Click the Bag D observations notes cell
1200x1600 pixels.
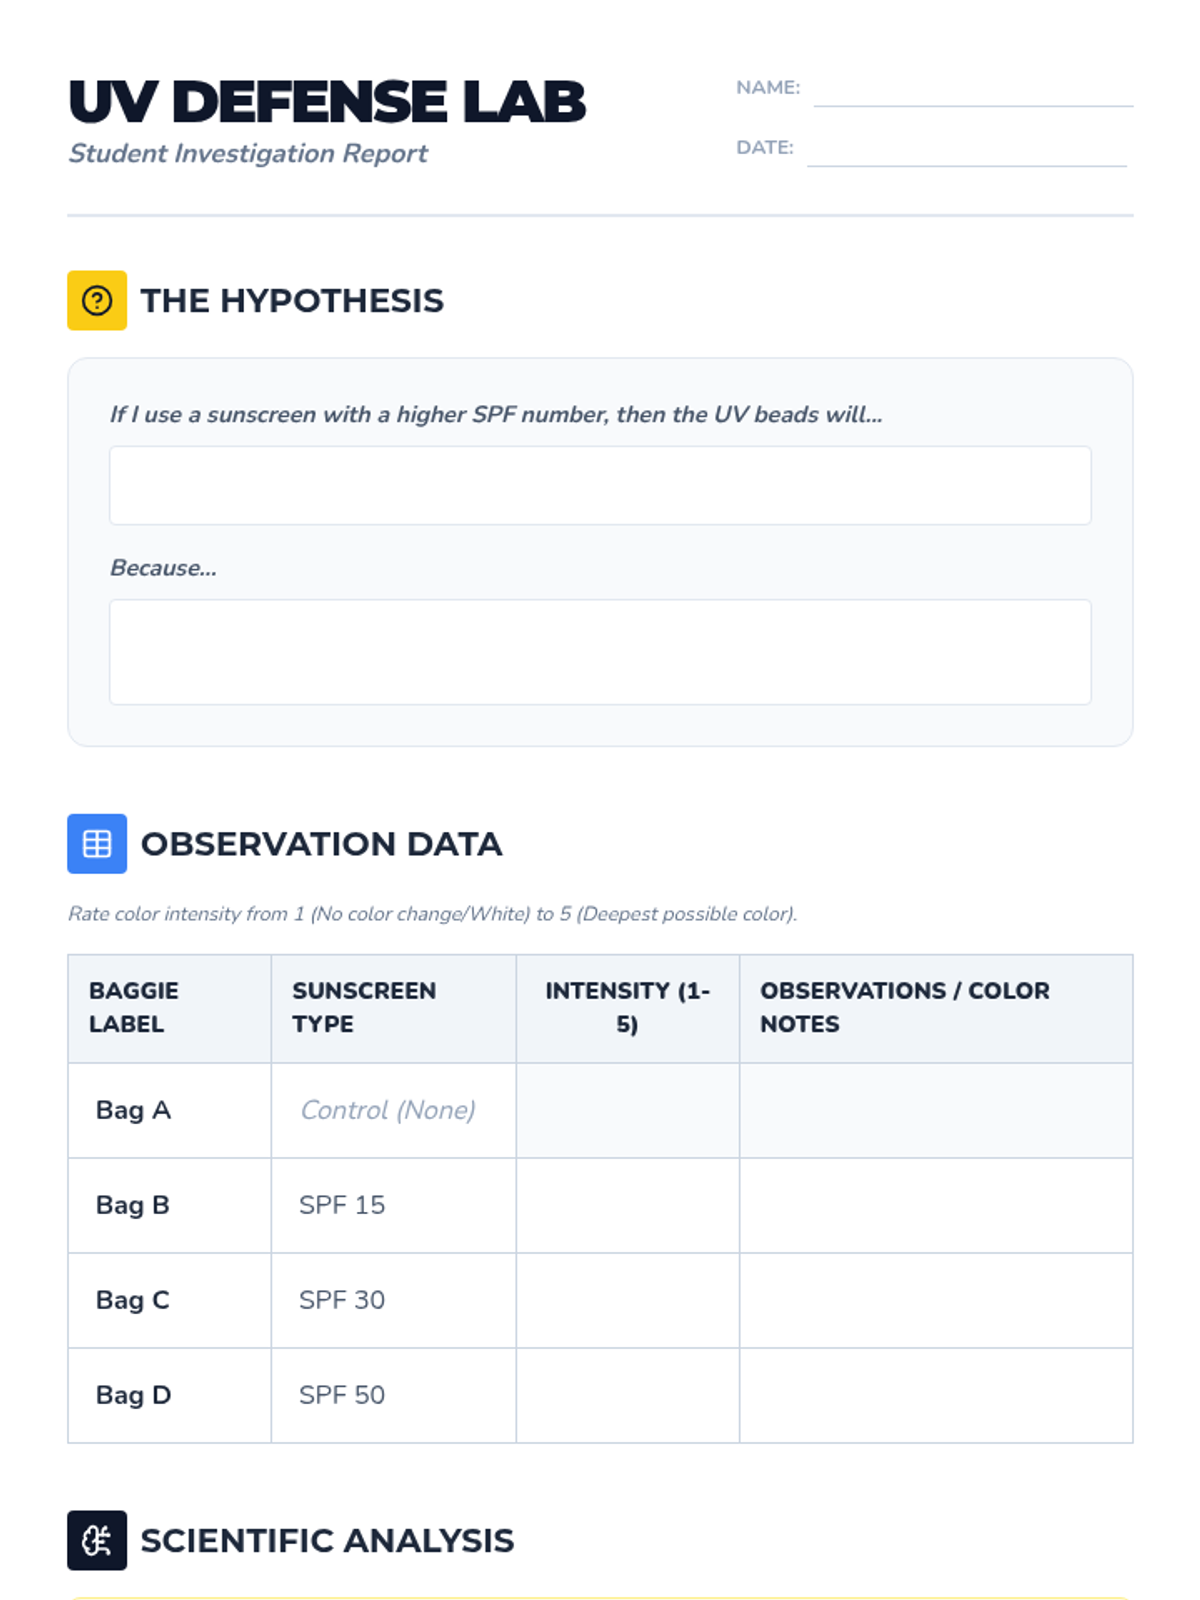tap(936, 1395)
